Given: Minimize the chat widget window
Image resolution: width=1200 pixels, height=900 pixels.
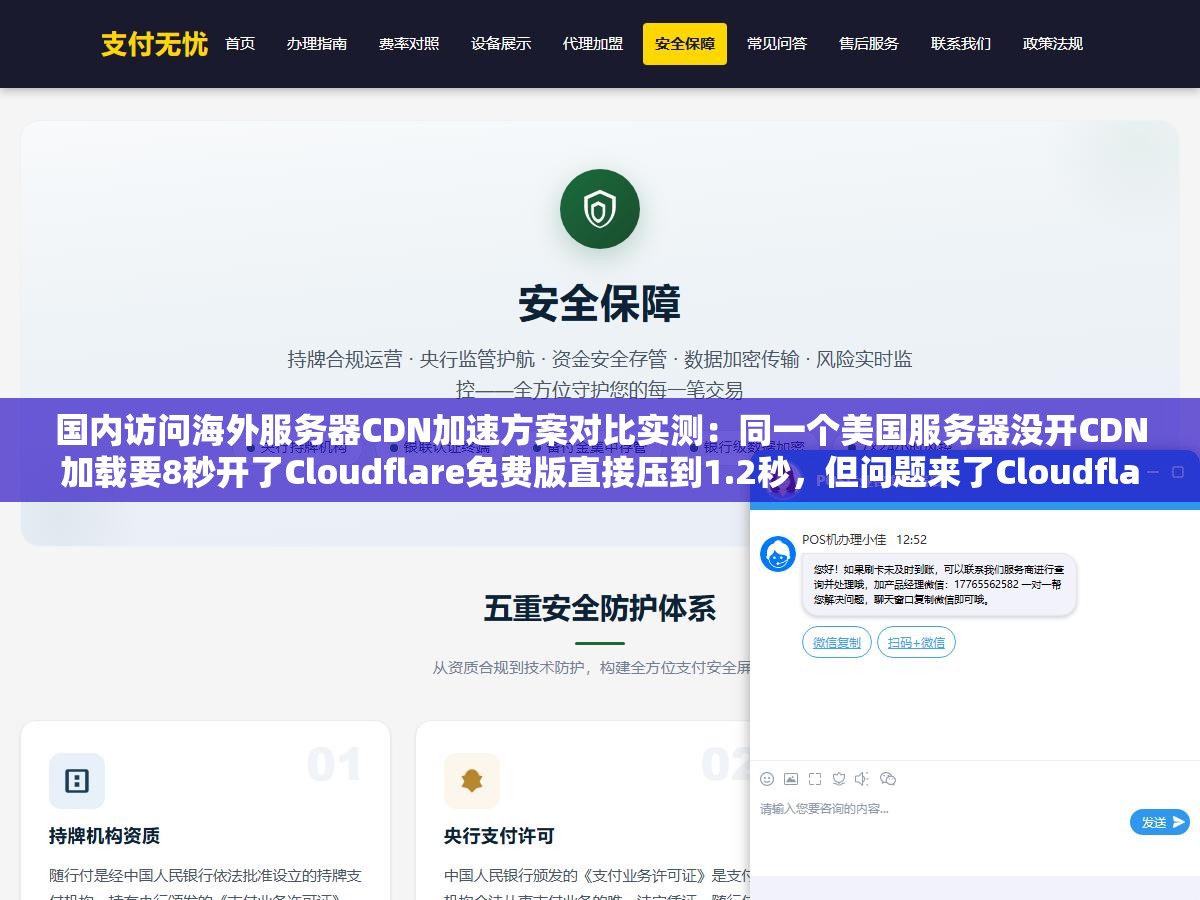Looking at the screenshot, I should [x=1151, y=470].
